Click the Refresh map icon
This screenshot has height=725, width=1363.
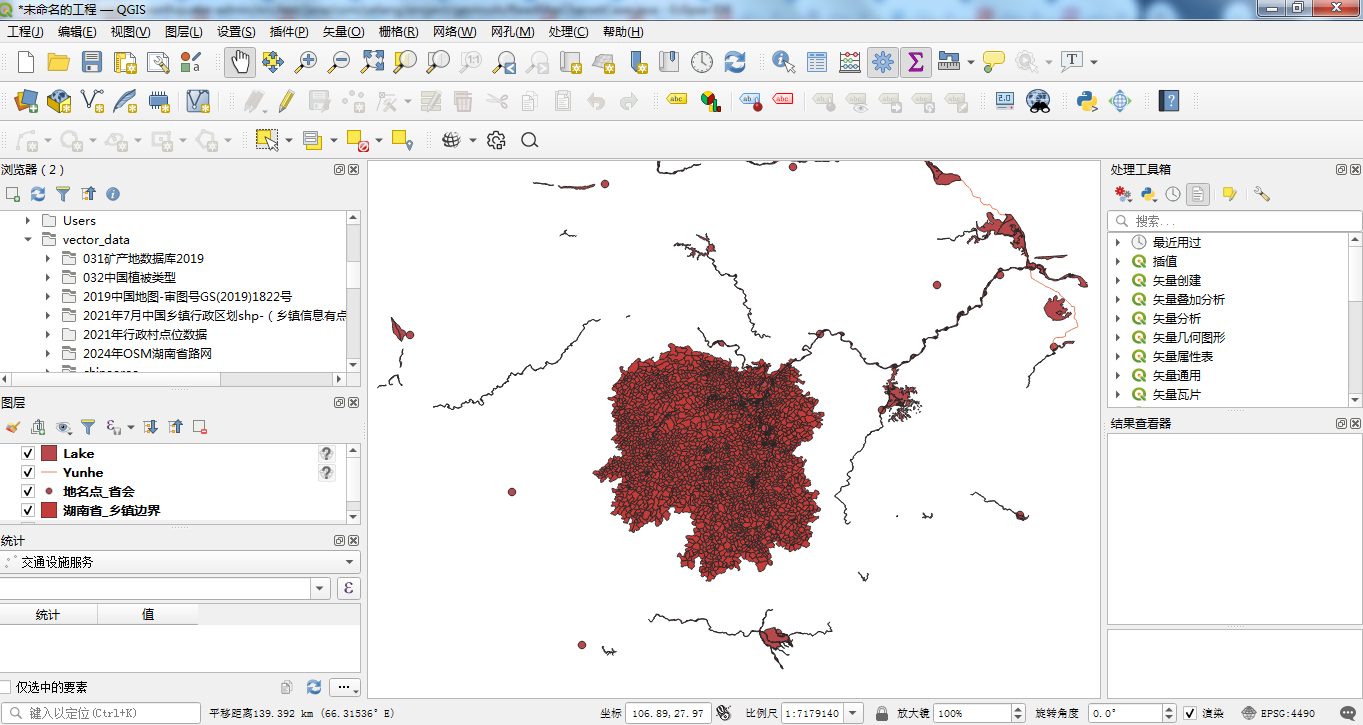[735, 62]
